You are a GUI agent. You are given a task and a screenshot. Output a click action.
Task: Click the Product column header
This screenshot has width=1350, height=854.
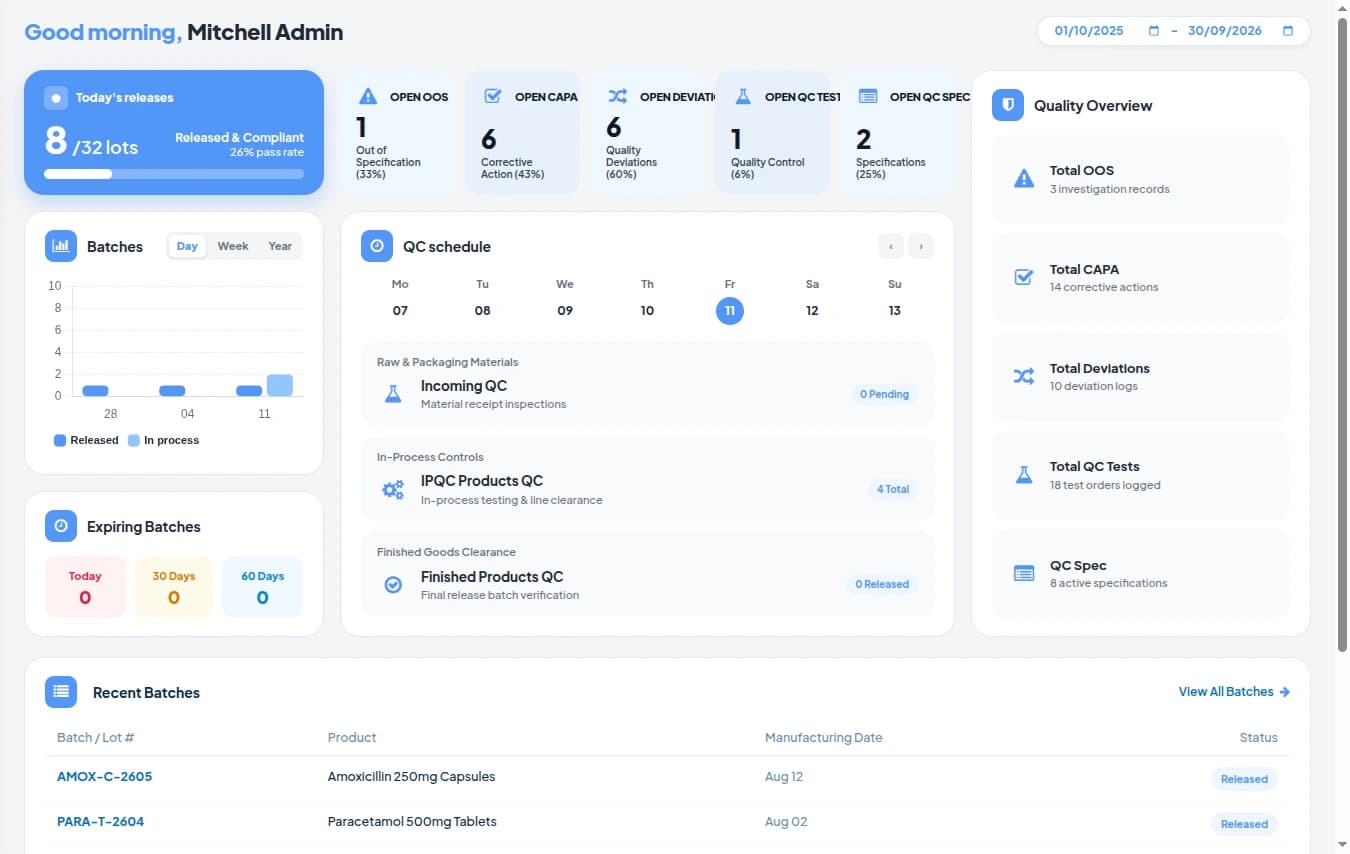tap(352, 738)
